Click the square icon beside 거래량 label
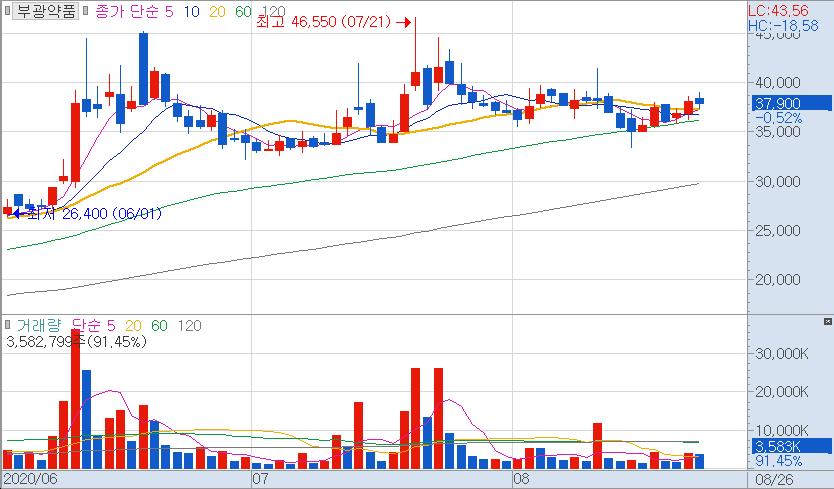The height and width of the screenshot is (489, 834). (x=7, y=325)
